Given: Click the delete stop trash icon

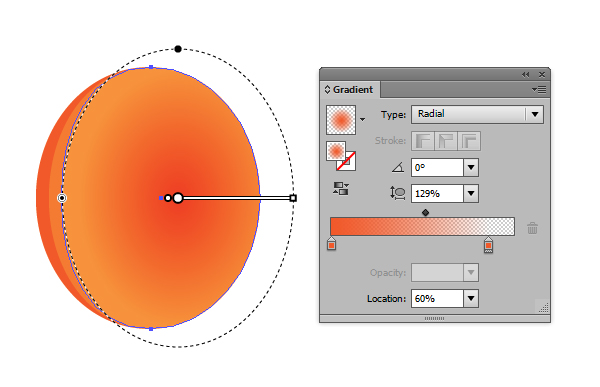Looking at the screenshot, I should click(x=532, y=228).
